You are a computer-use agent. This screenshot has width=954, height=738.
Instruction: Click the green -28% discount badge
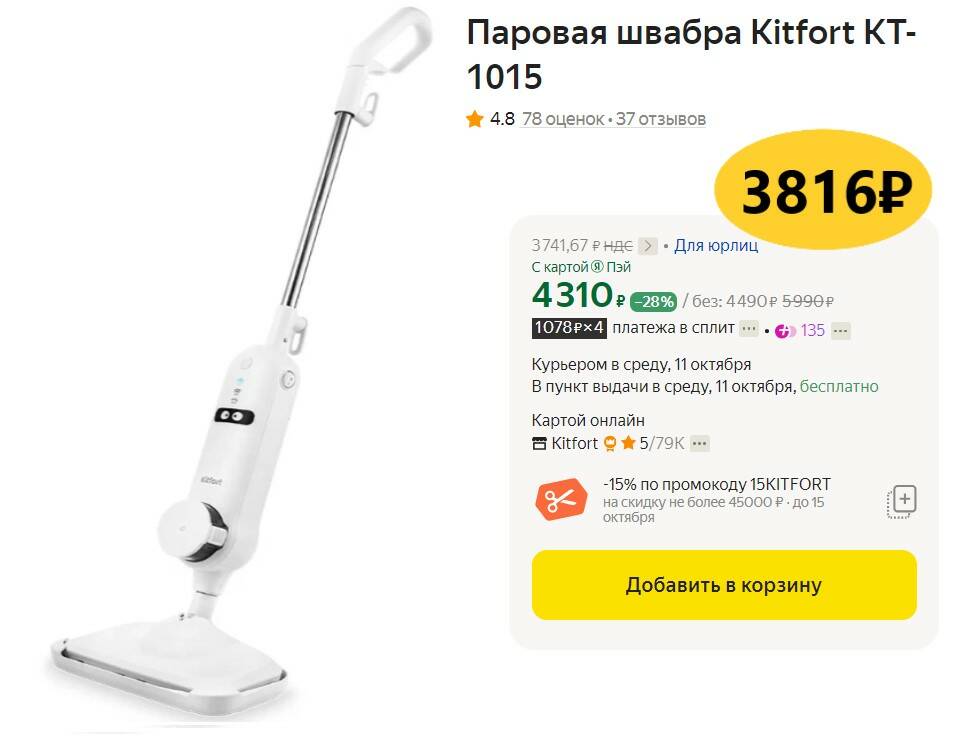(654, 301)
